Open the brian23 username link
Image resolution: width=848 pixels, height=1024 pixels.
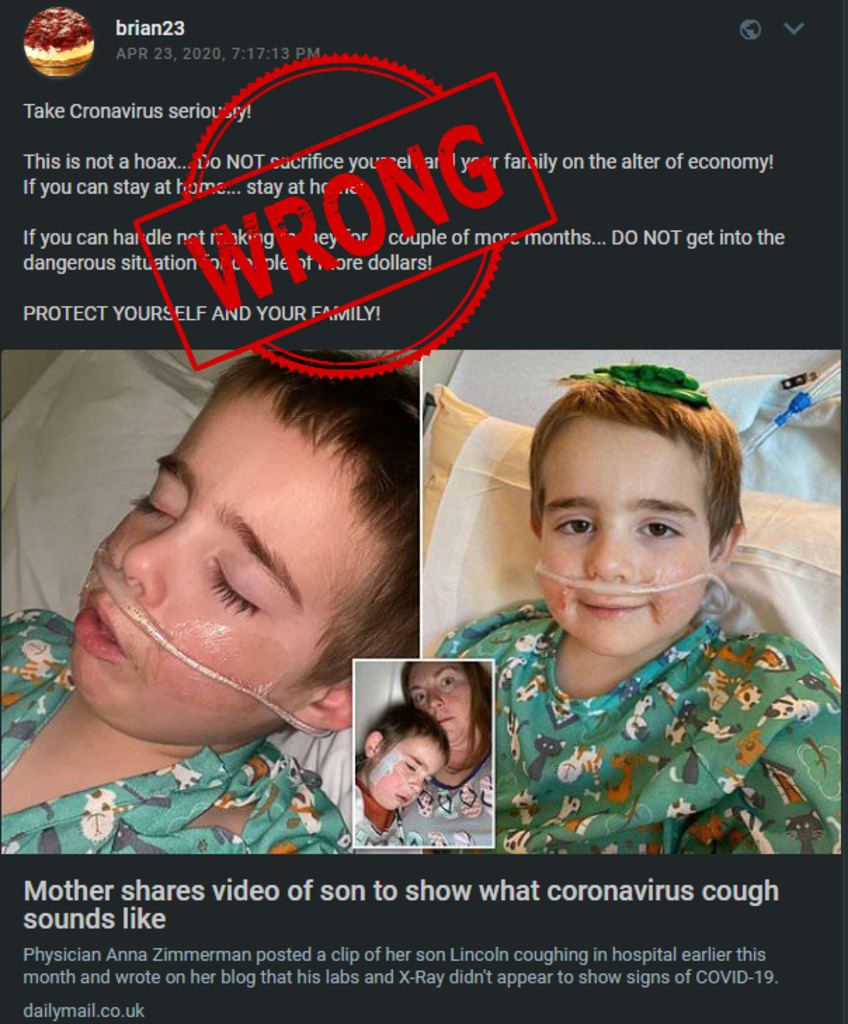(x=150, y=28)
